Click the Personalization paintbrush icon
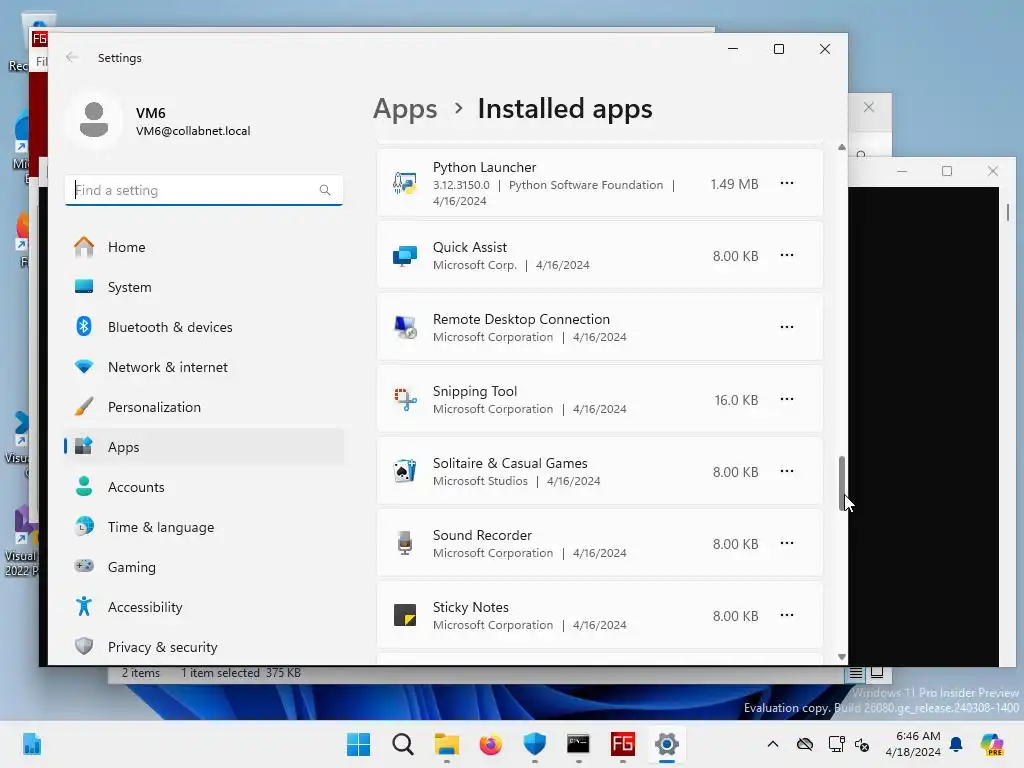The height and width of the screenshot is (768, 1024). click(84, 406)
